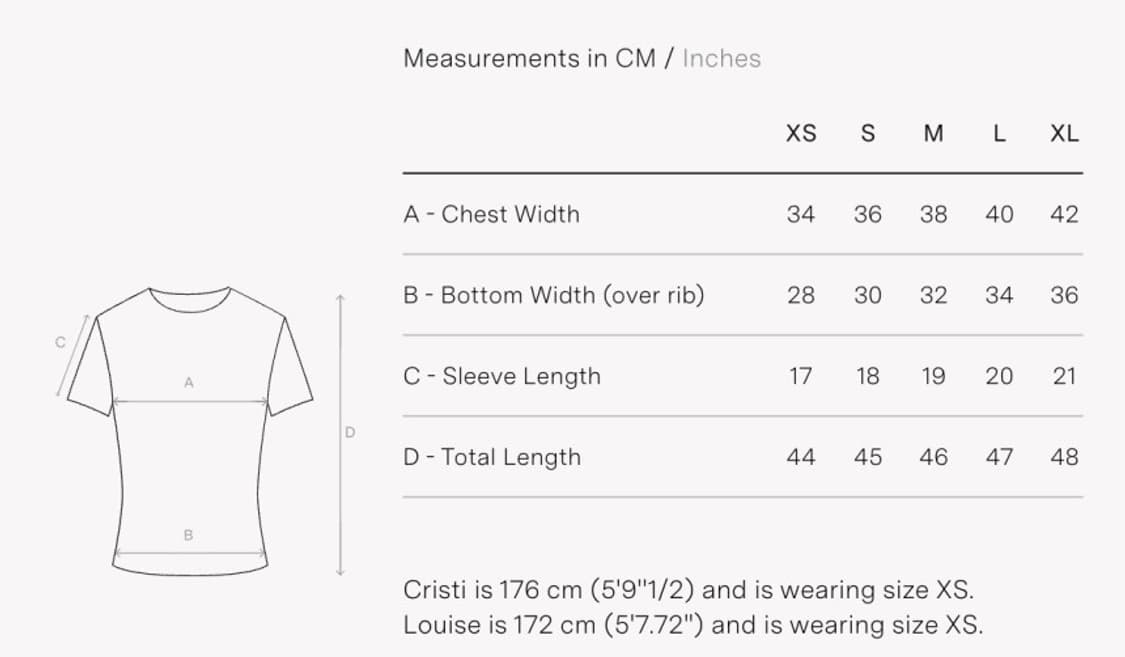Click the total length arrow D on diagram

(340, 435)
